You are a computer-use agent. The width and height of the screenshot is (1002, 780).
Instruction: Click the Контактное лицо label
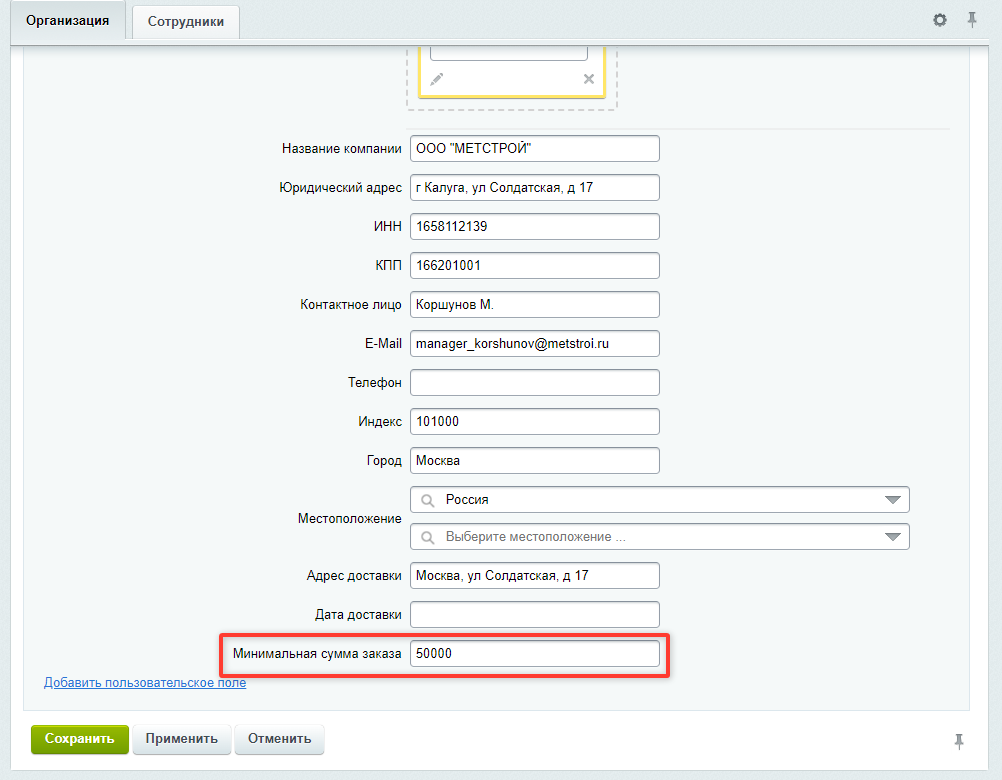point(351,305)
